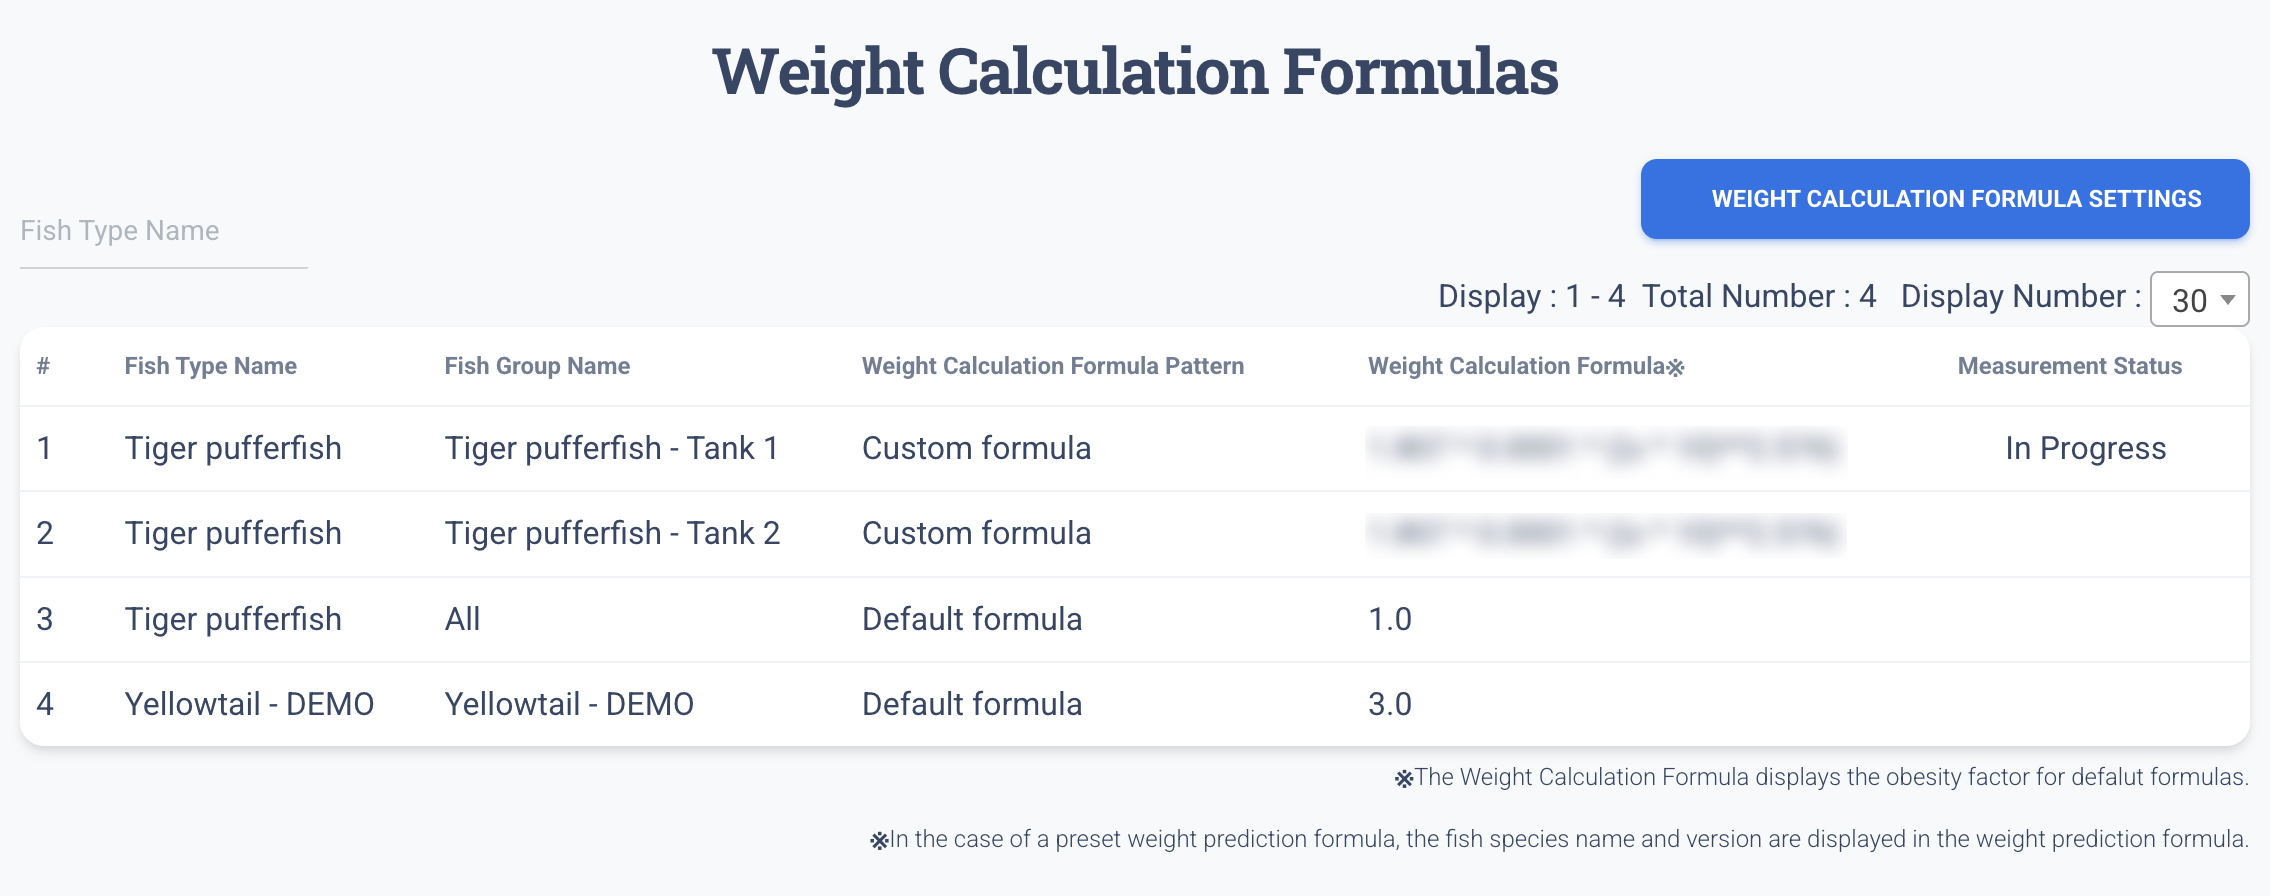Click Custom formula in row 1
This screenshot has width=2270, height=896.
(x=976, y=448)
